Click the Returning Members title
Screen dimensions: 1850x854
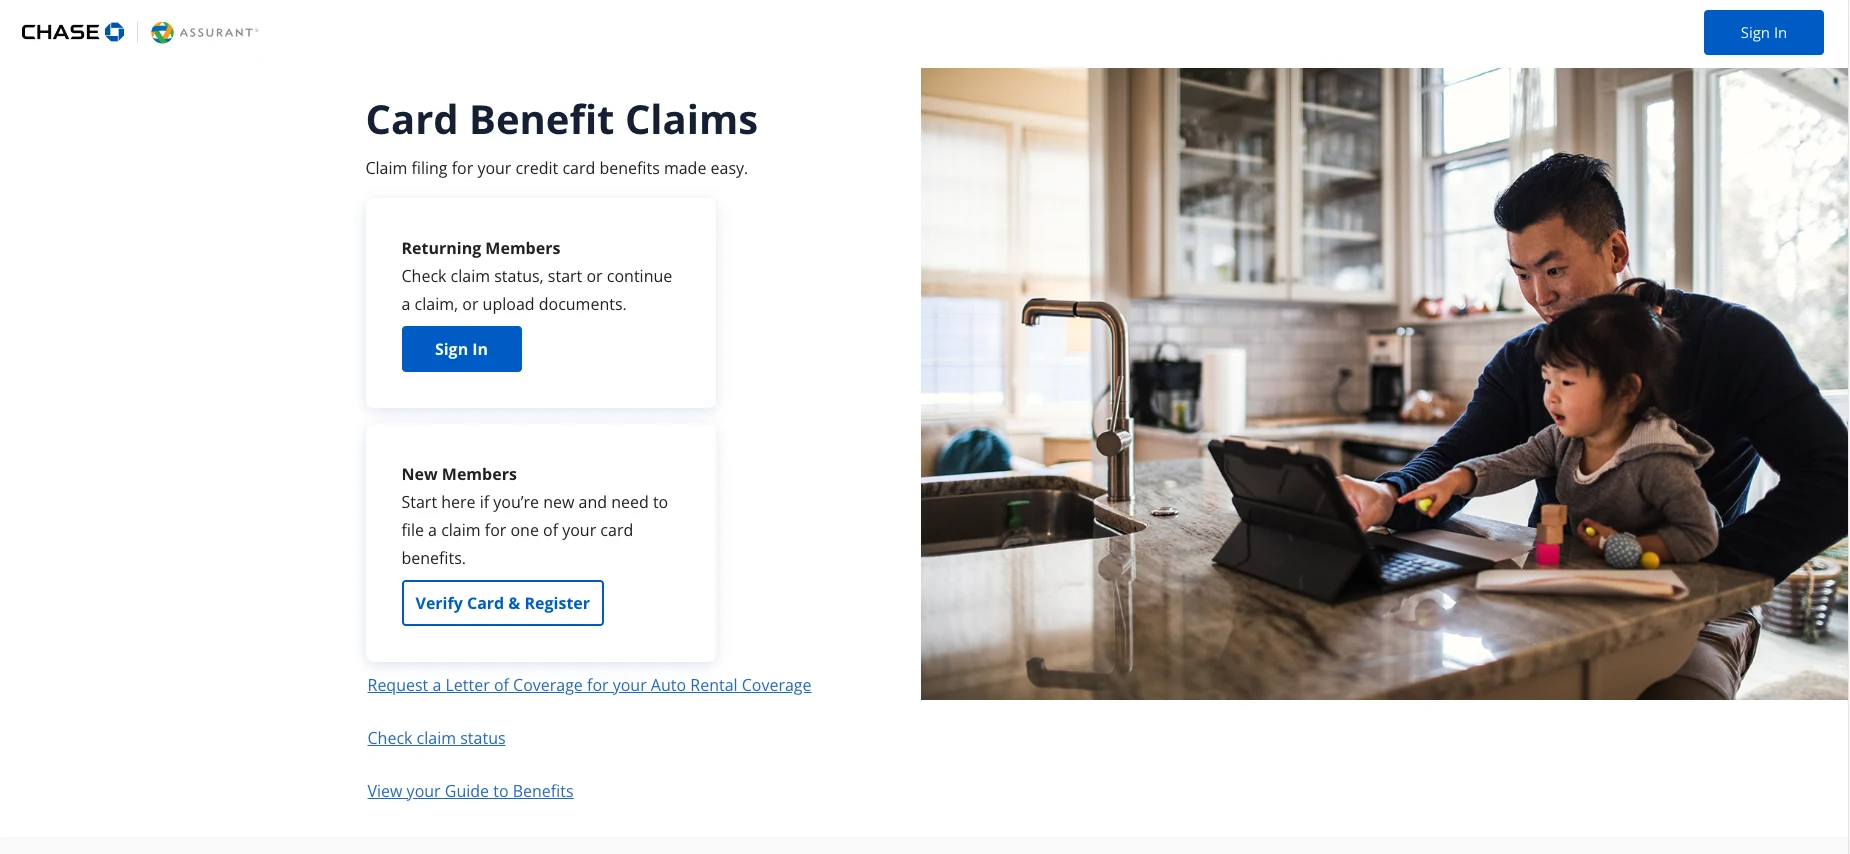(x=480, y=248)
